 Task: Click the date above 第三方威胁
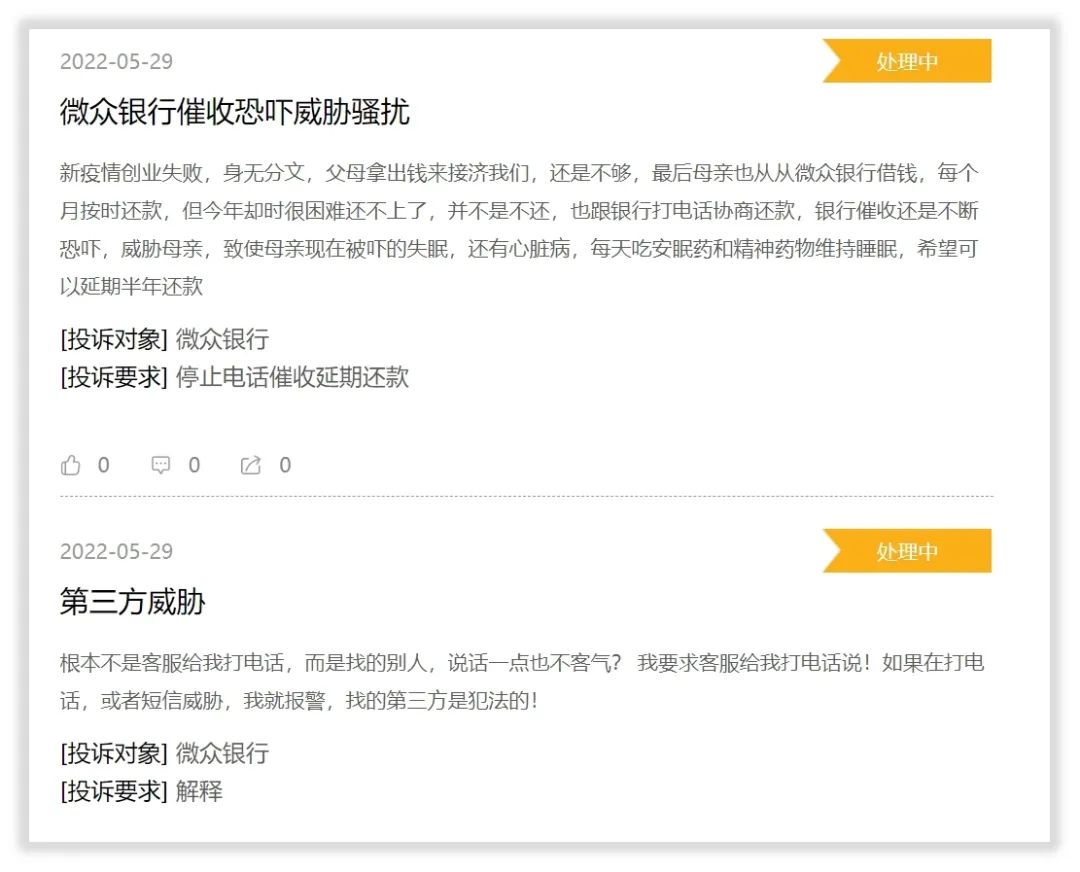pos(116,551)
